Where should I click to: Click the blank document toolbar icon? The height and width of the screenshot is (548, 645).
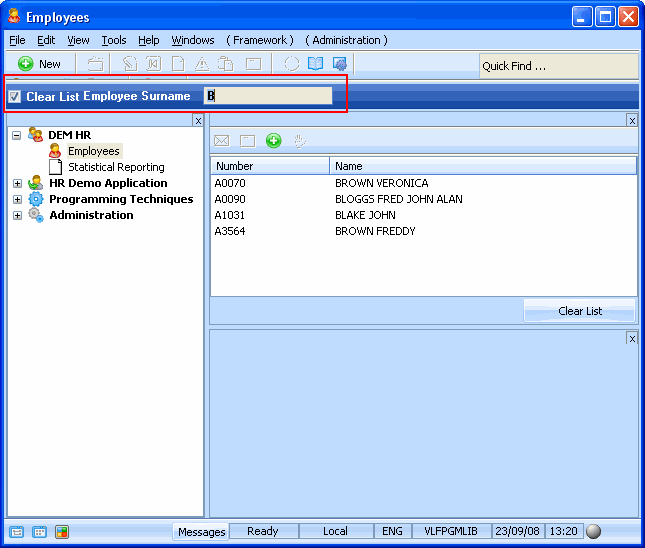tap(178, 64)
